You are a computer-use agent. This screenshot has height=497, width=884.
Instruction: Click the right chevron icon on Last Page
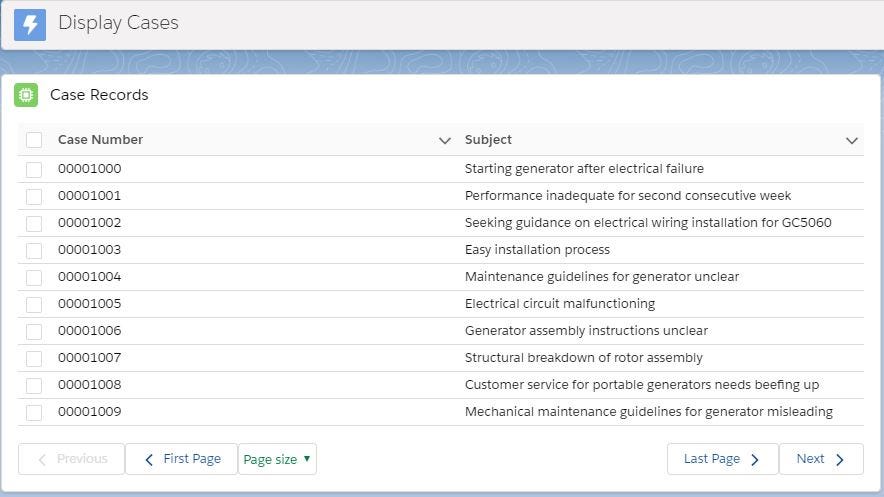pyautogui.click(x=755, y=460)
